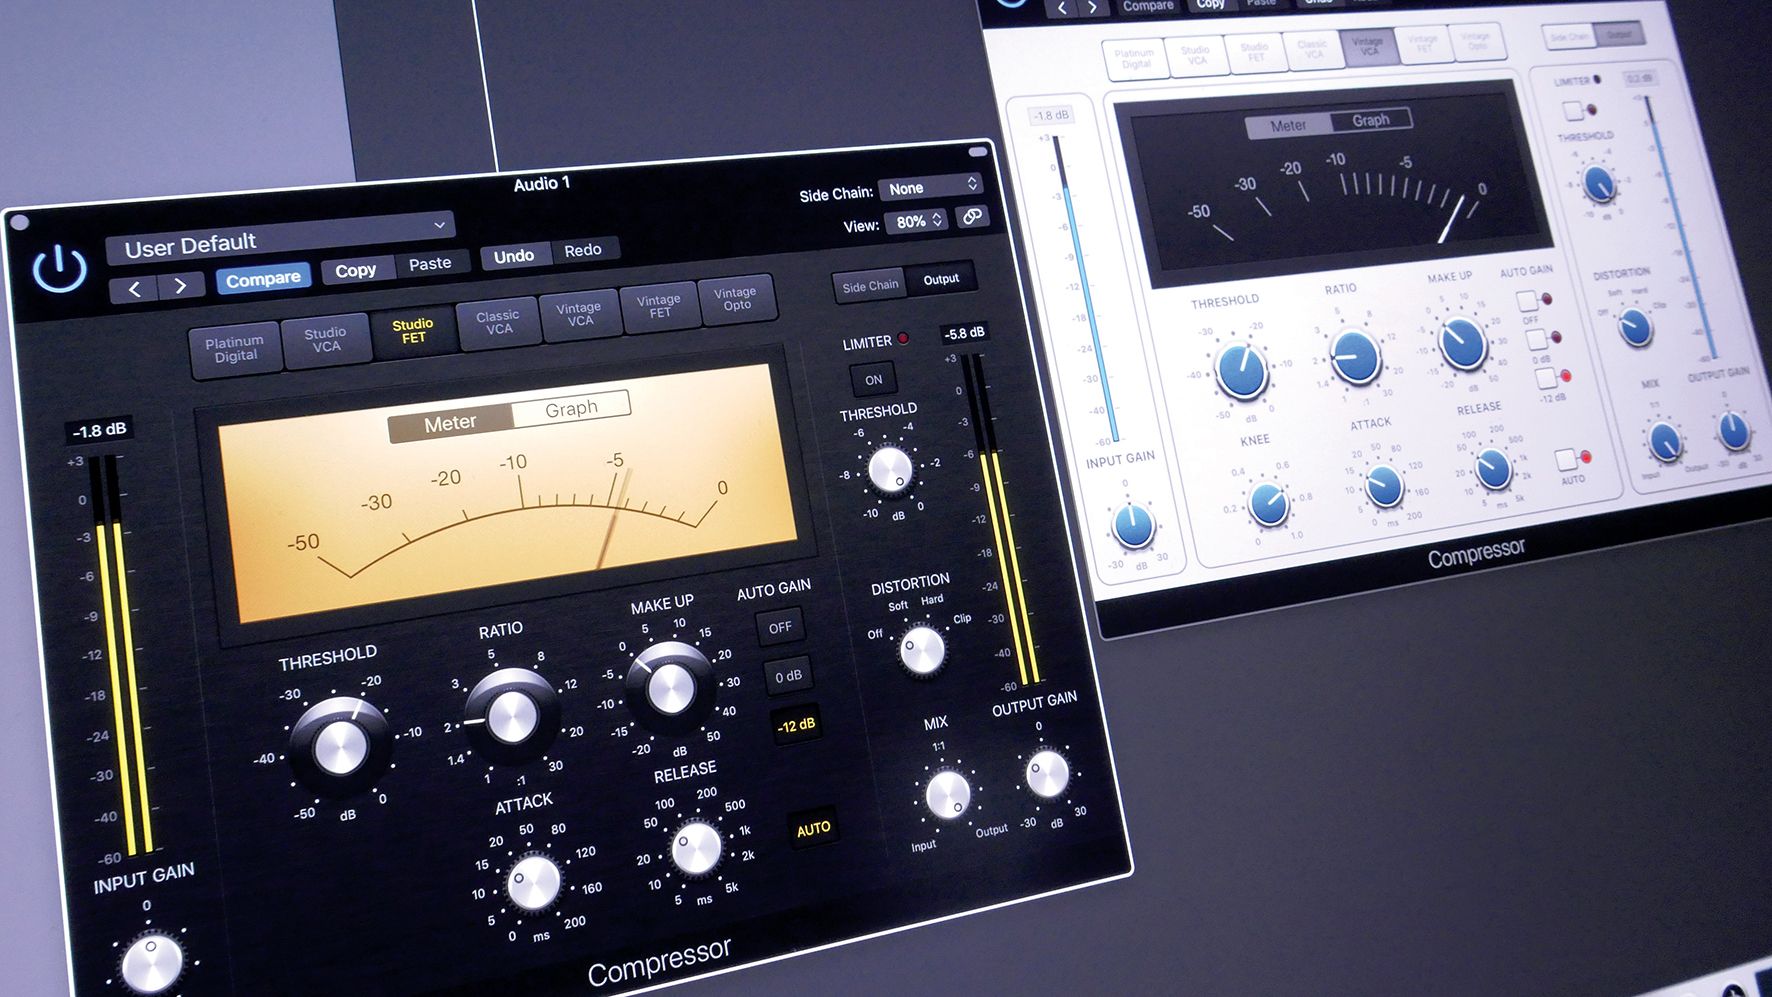Click Undo in the plugin header
The height and width of the screenshot is (997, 1772).
pyautogui.click(x=514, y=255)
